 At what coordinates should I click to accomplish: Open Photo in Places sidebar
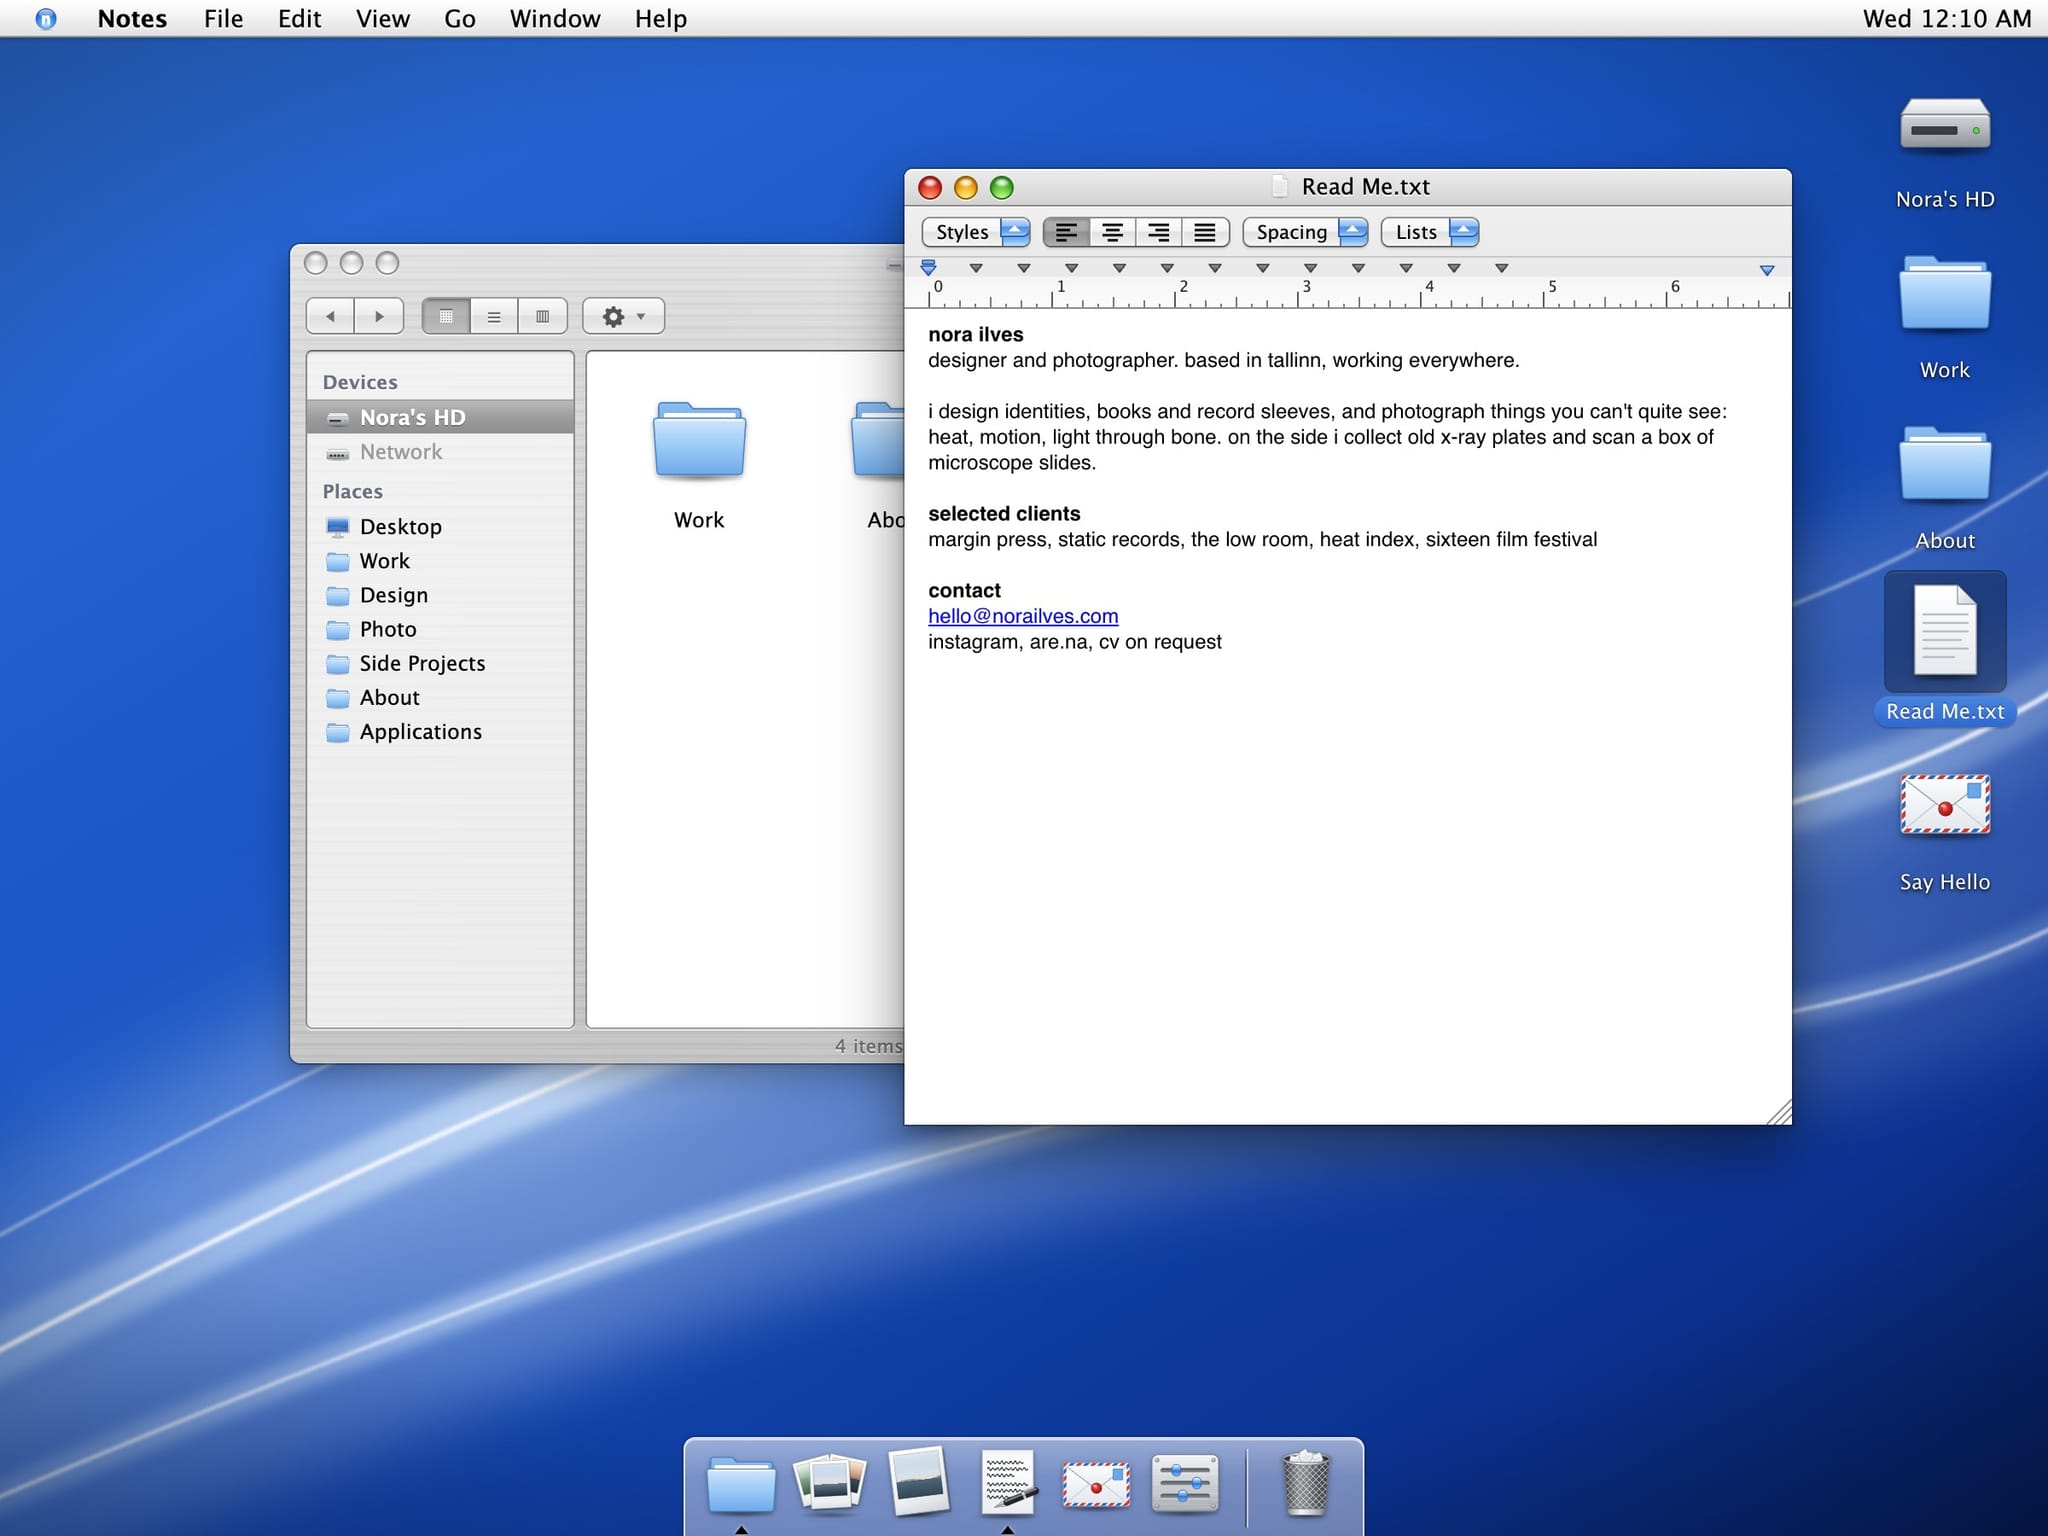[440, 629]
